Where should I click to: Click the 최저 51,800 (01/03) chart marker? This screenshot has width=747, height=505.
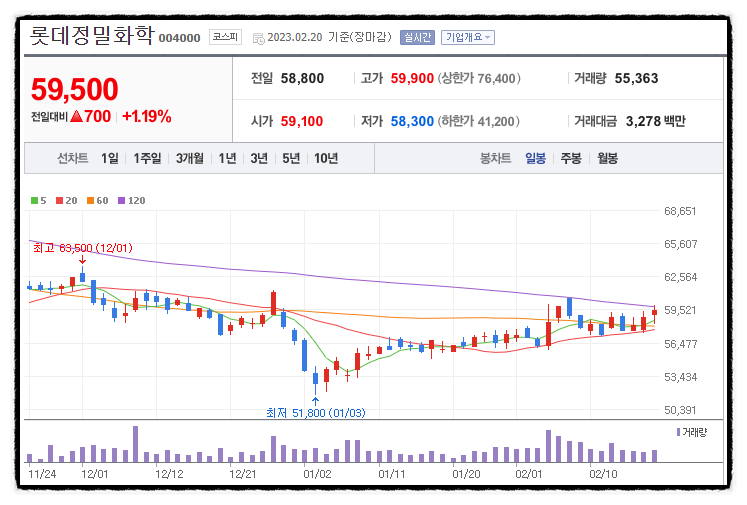(x=315, y=413)
